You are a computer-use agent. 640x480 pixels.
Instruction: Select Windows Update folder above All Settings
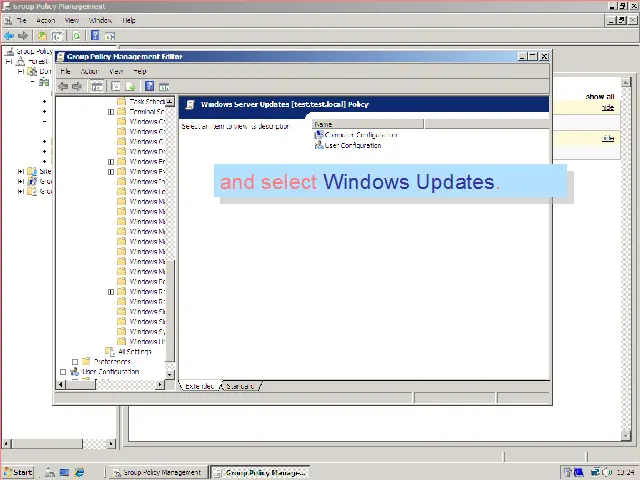(x=141, y=341)
